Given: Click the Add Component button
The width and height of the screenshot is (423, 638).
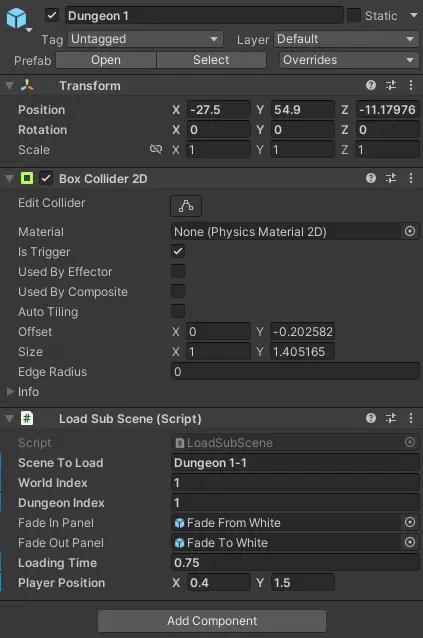Looking at the screenshot, I should pos(212,621).
